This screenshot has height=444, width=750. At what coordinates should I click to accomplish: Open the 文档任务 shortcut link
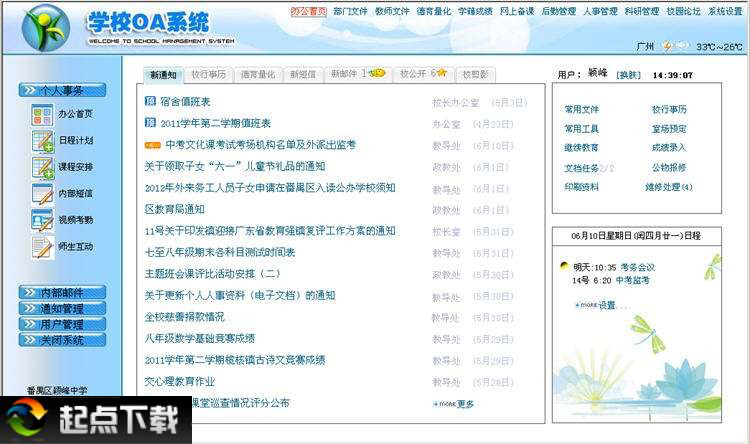point(589,168)
